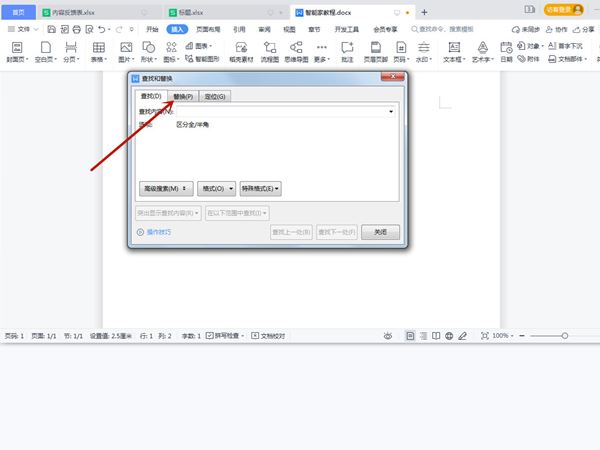Insert Page Number (页码)
The image size is (600, 450).
401,52
